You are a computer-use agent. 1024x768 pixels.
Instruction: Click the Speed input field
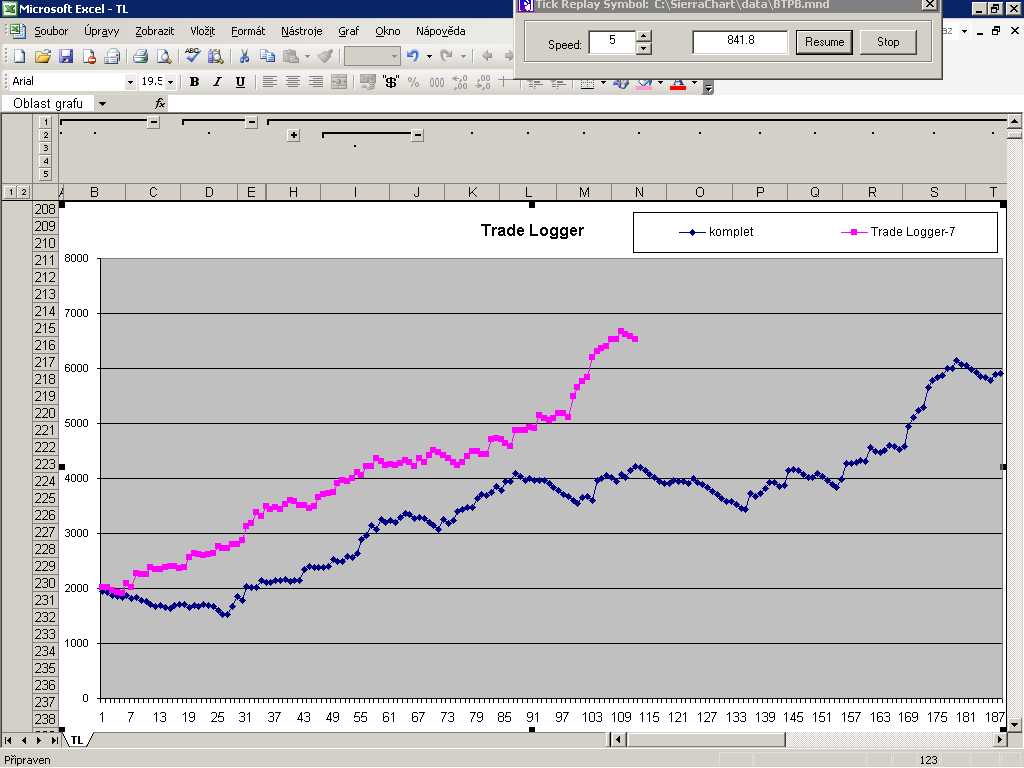612,41
